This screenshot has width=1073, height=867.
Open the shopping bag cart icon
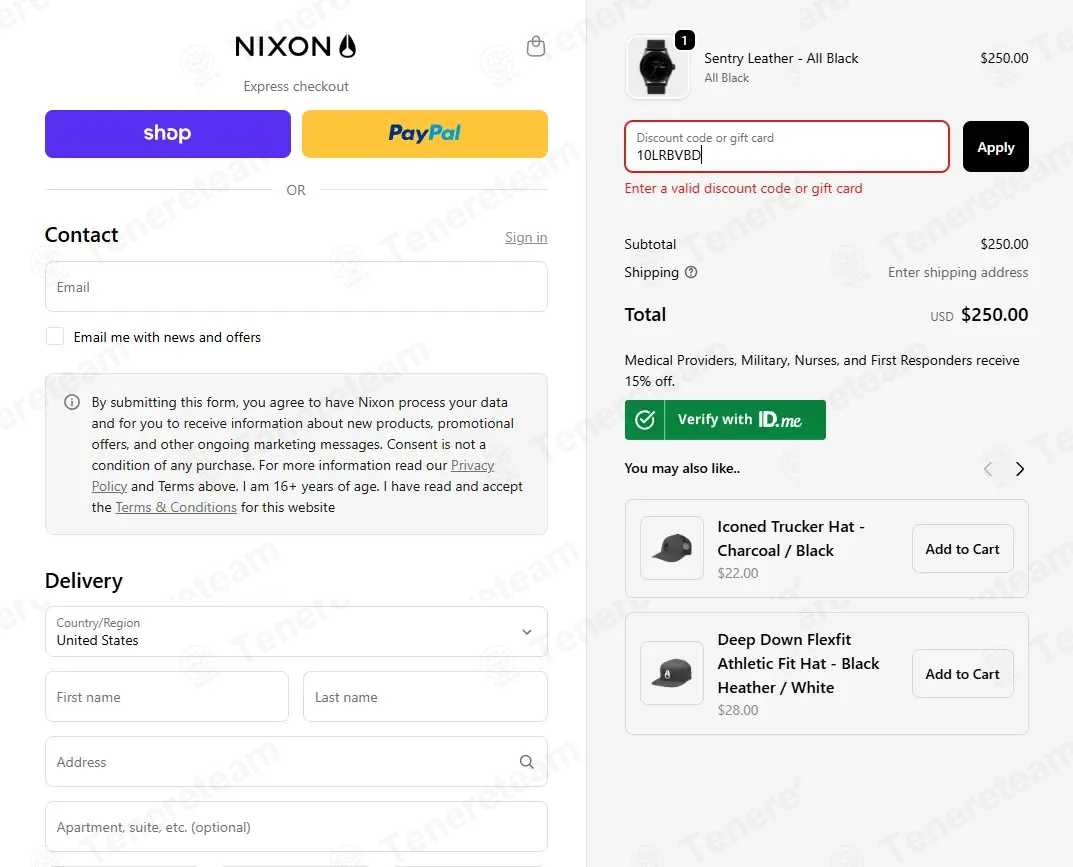(536, 46)
